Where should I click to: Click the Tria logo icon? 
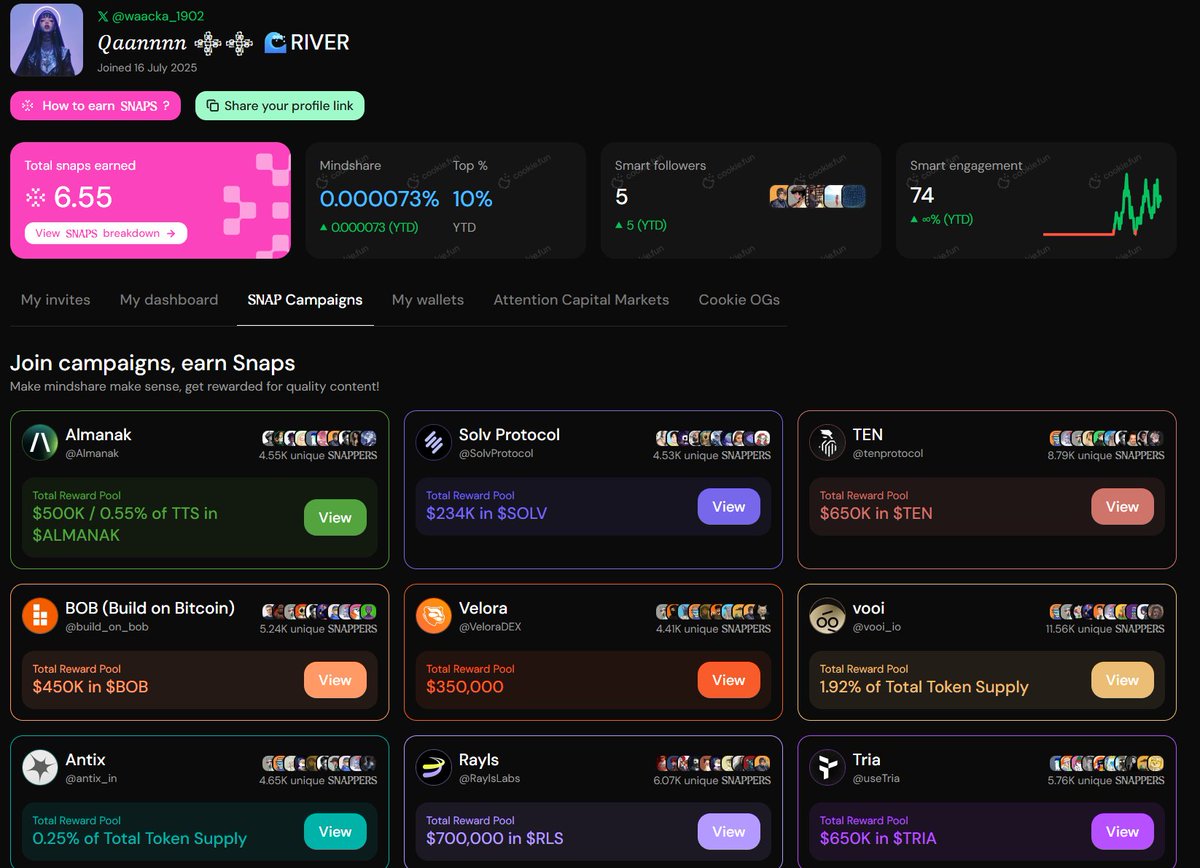point(828,768)
